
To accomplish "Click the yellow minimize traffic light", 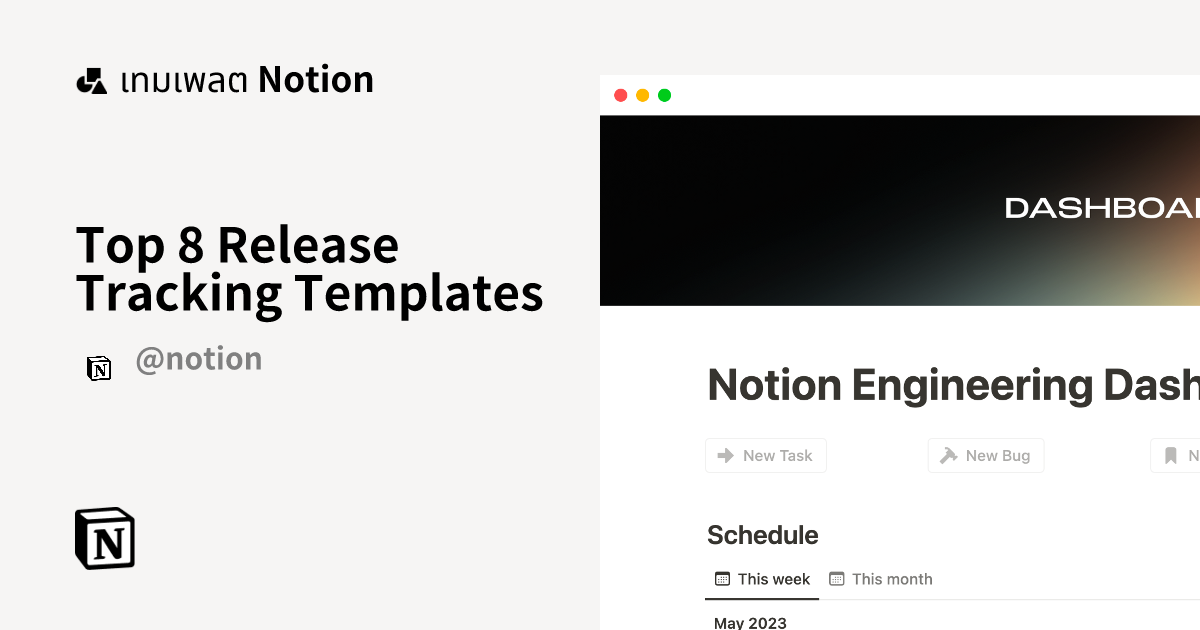I will click(642, 95).
